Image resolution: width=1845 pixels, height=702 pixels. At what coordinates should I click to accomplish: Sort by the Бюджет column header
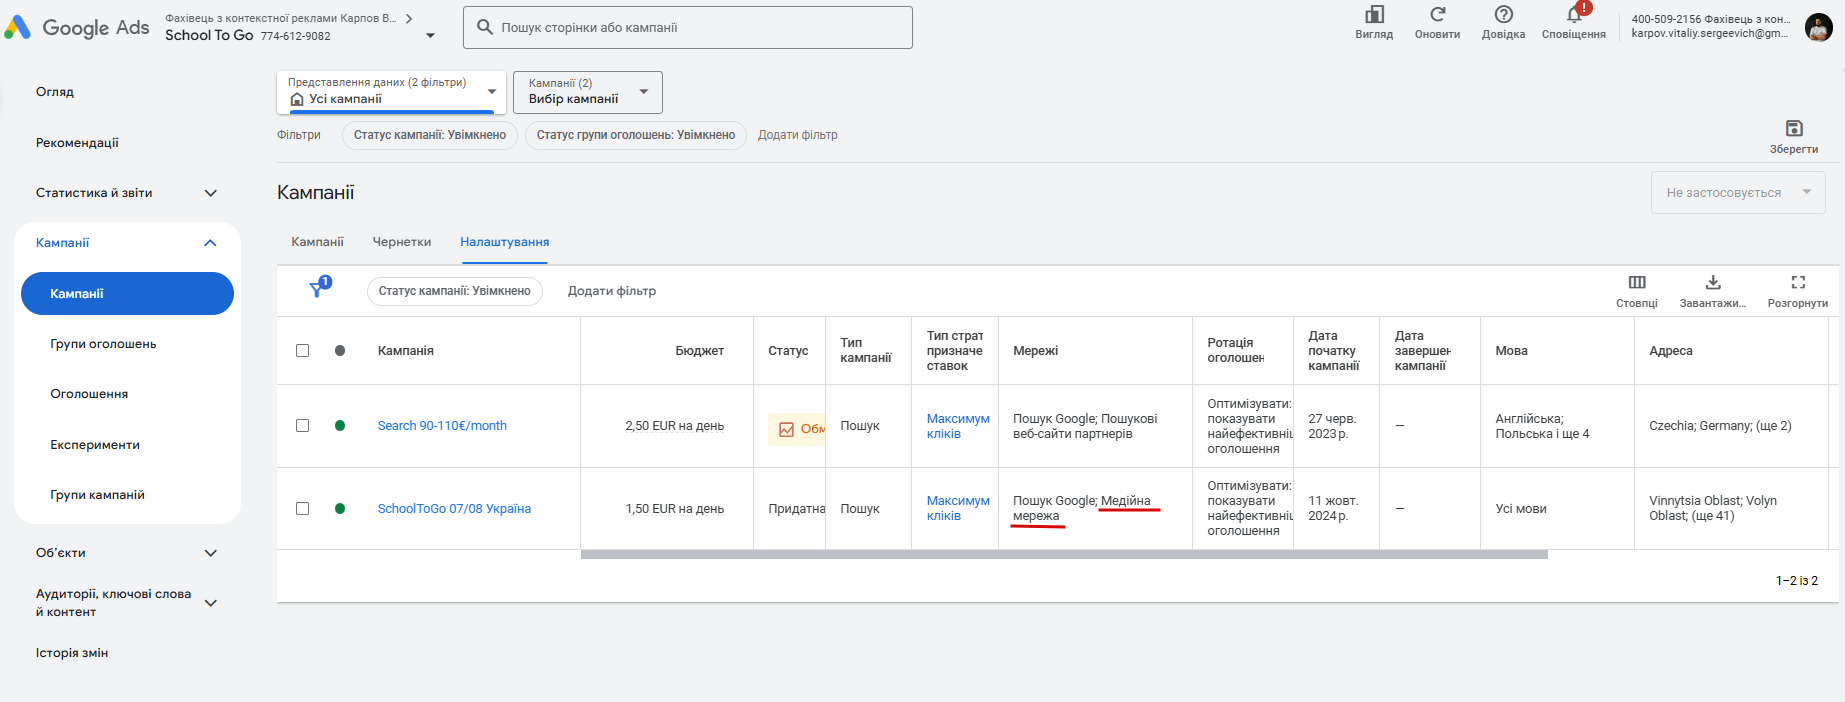click(x=699, y=351)
